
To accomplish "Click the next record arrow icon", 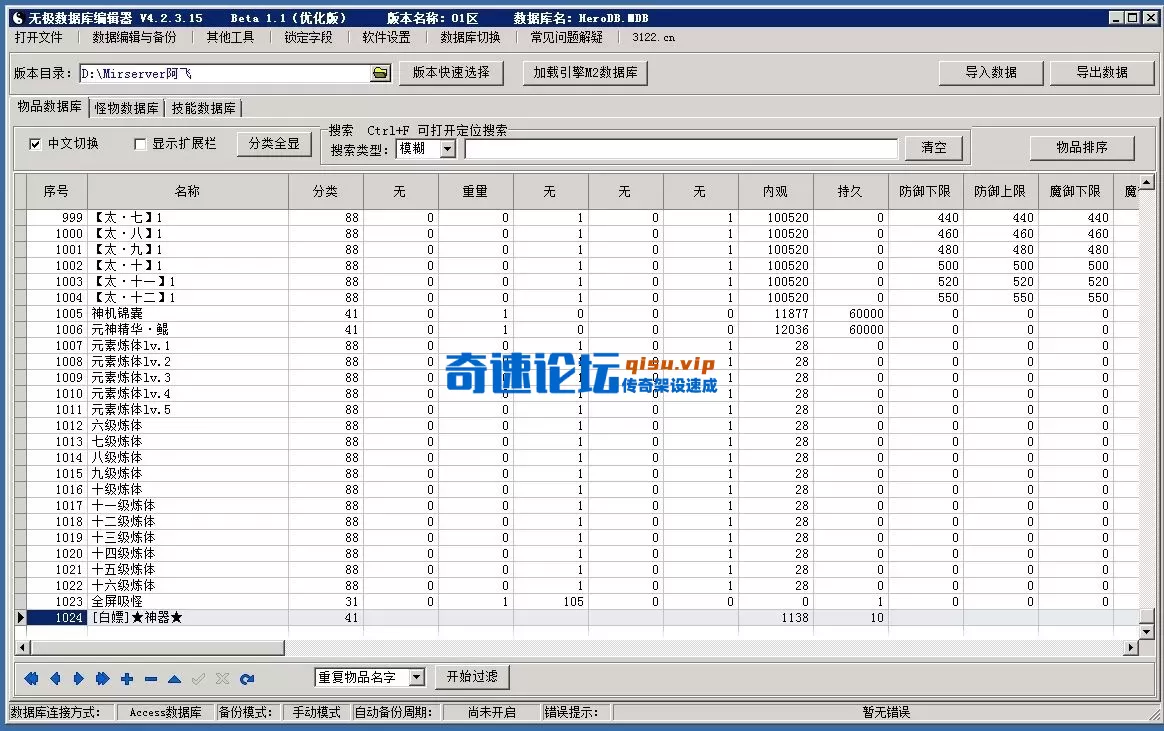I will tap(78, 678).
